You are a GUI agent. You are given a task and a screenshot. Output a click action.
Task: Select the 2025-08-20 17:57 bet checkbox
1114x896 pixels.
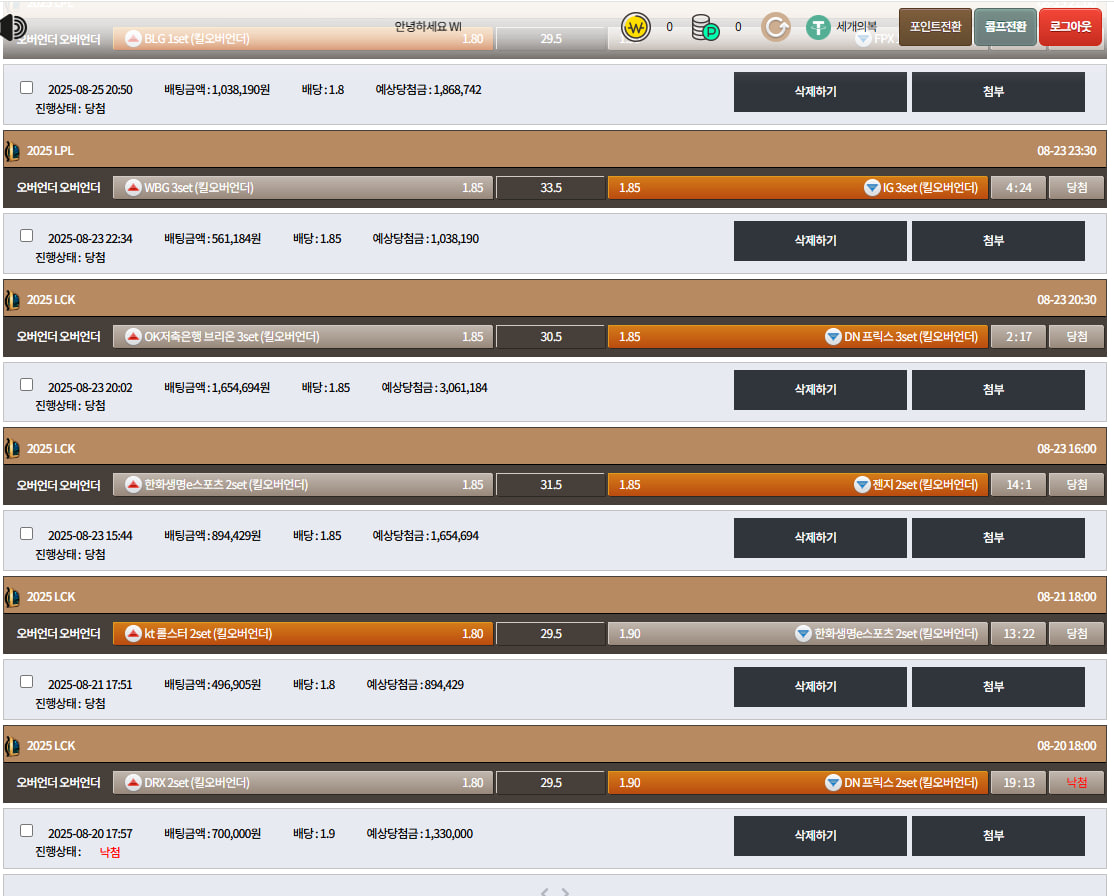pyautogui.click(x=27, y=831)
